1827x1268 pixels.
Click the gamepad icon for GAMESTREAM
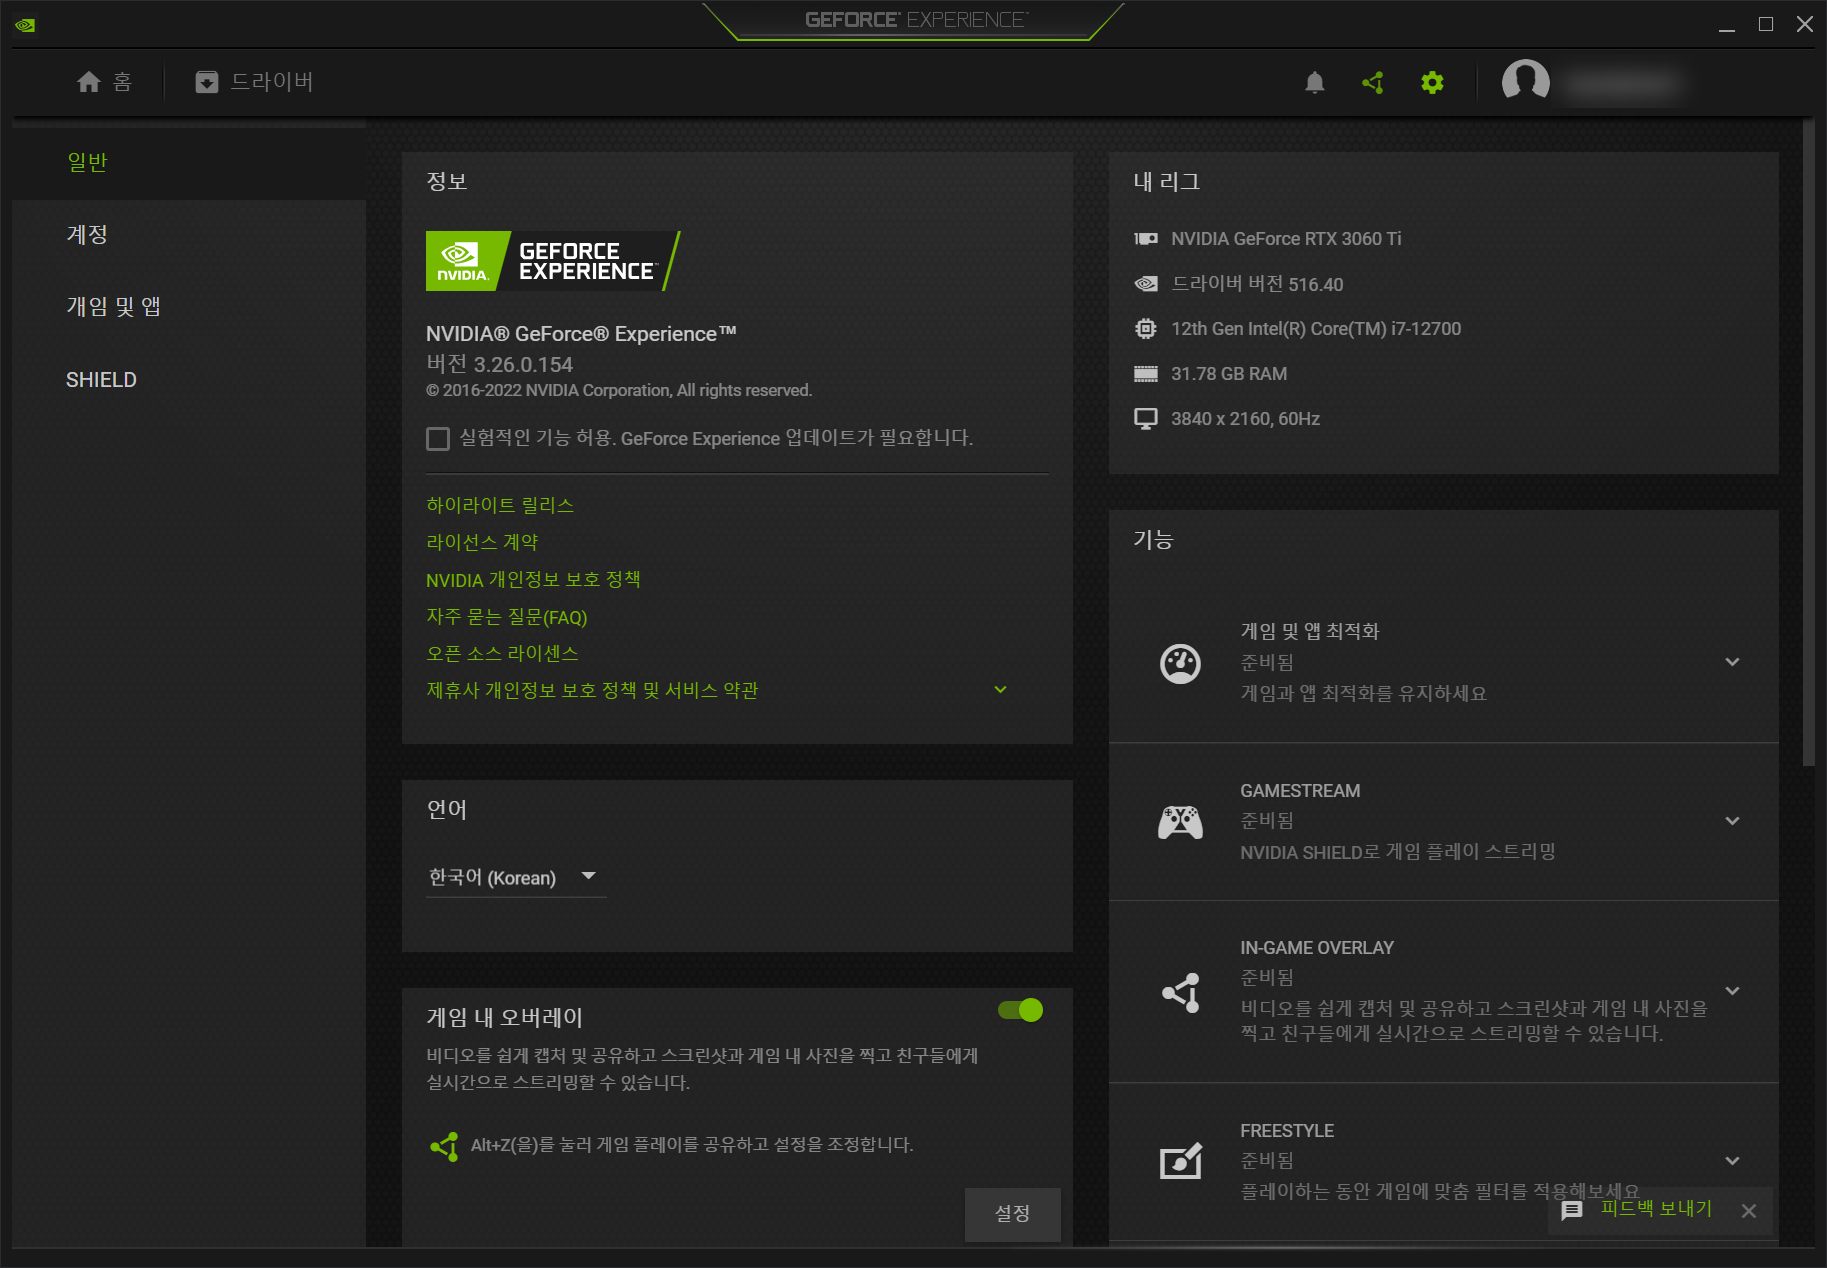pyautogui.click(x=1180, y=822)
